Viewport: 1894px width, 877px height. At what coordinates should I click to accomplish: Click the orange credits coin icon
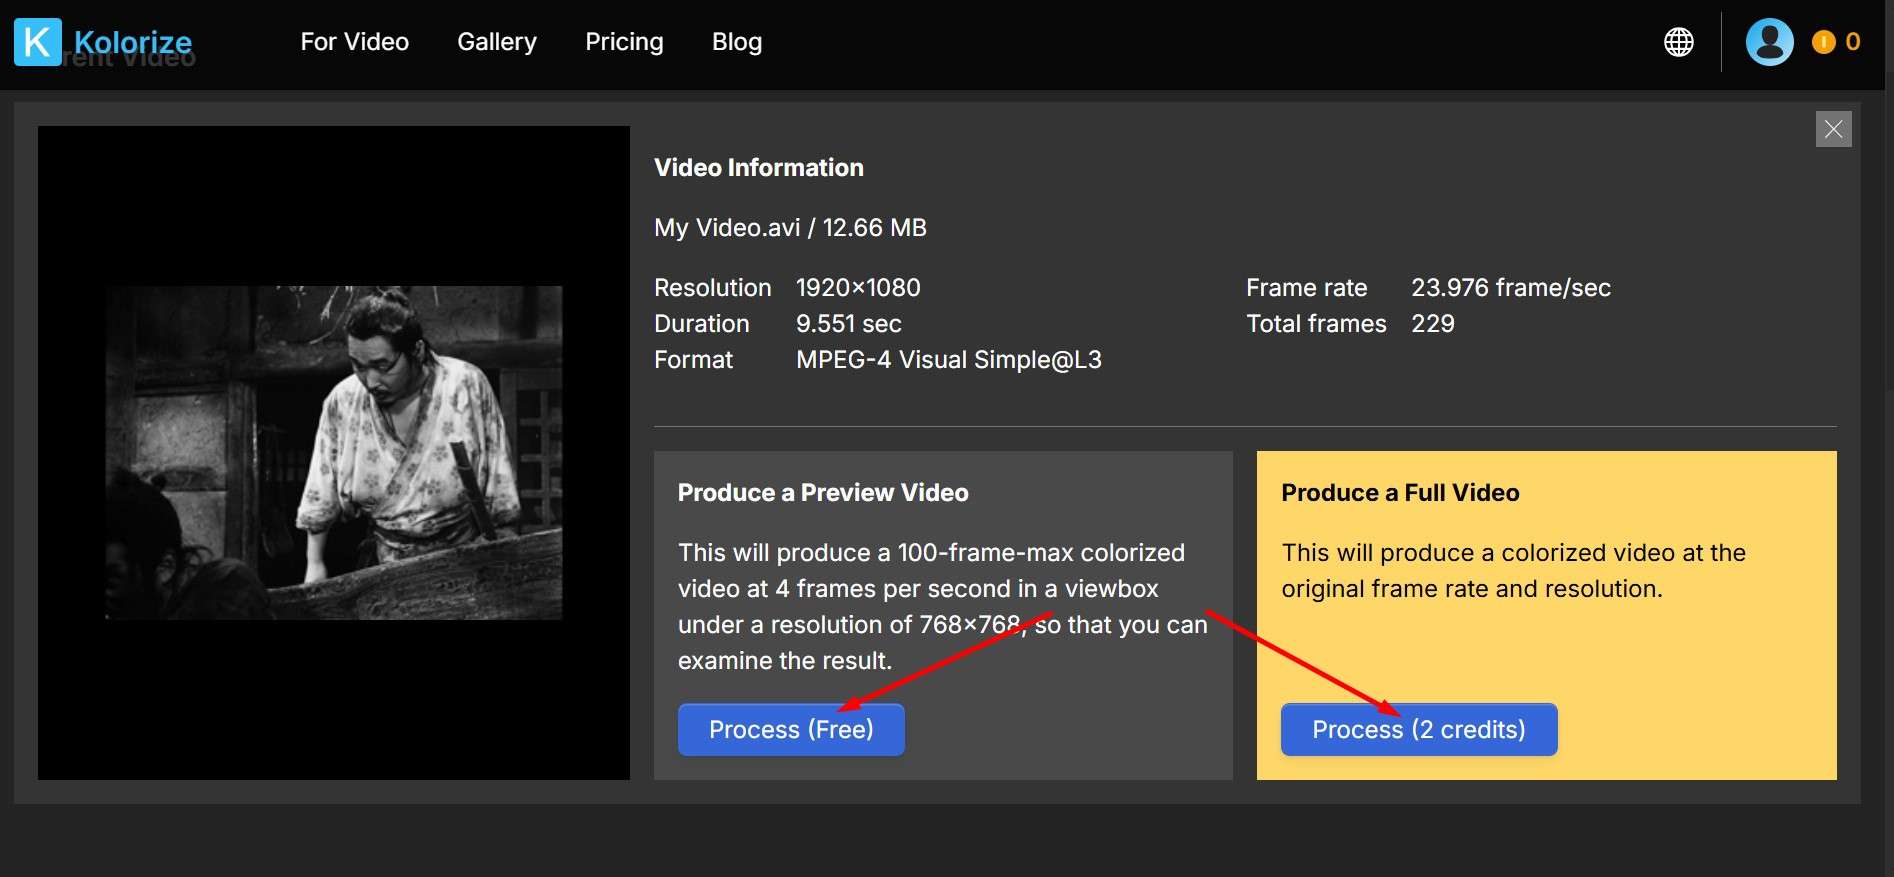coord(1824,42)
